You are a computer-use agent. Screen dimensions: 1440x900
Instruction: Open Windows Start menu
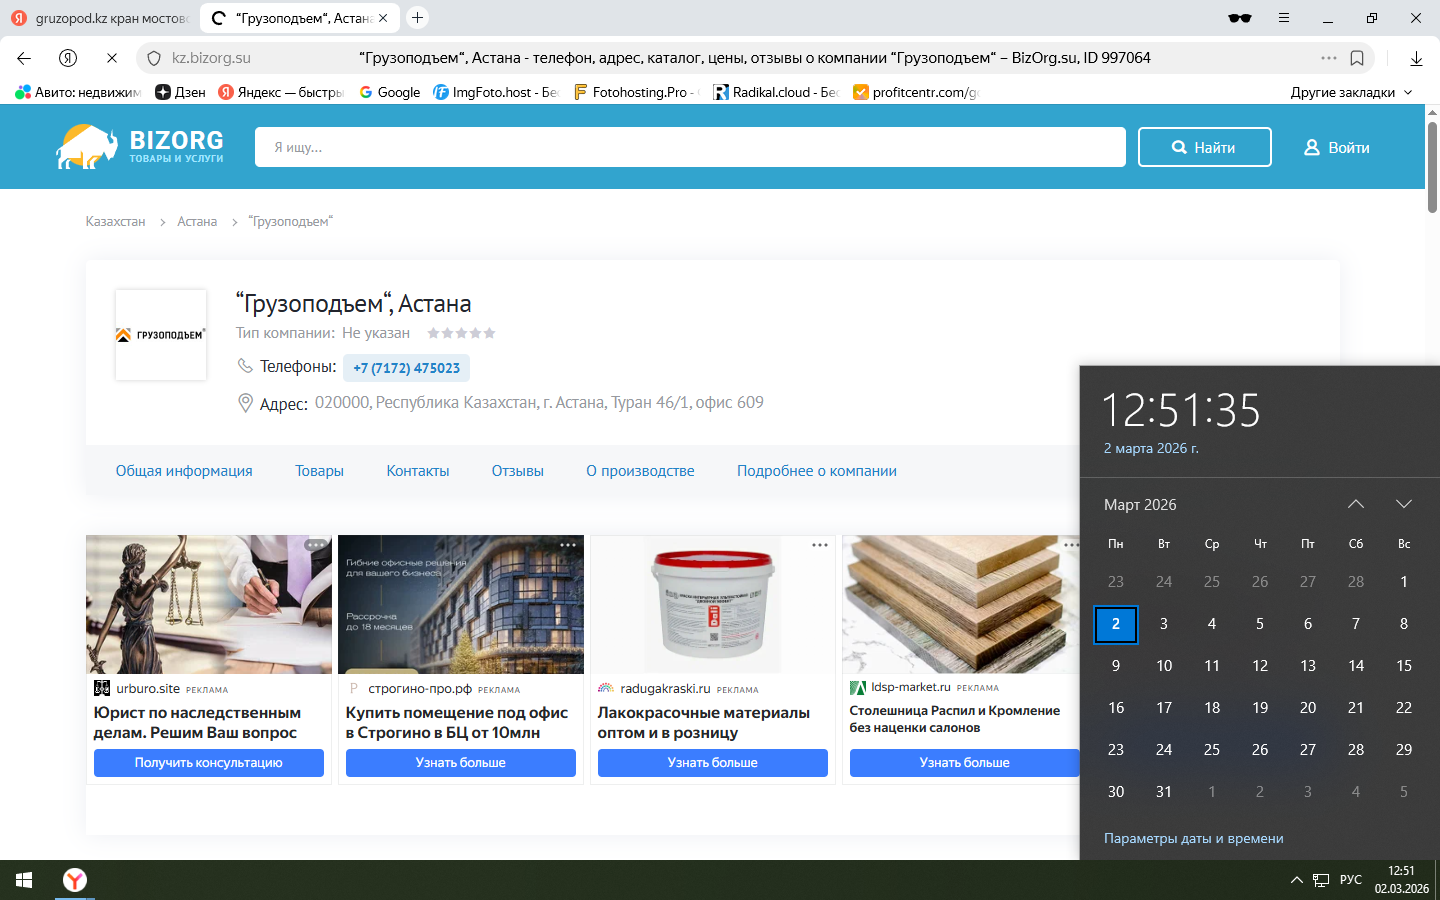point(24,880)
